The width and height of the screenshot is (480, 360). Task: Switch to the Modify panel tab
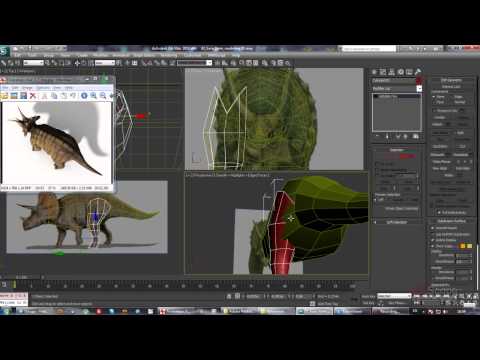pyautogui.click(x=383, y=72)
